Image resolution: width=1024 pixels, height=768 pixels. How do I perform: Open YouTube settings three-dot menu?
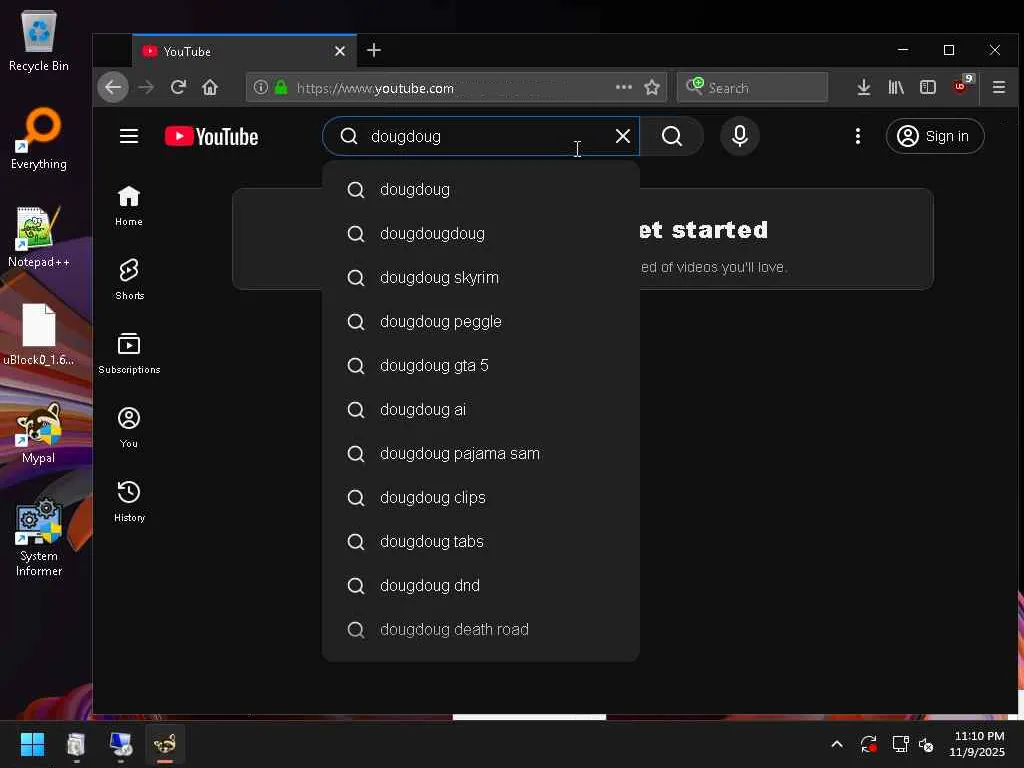click(857, 136)
